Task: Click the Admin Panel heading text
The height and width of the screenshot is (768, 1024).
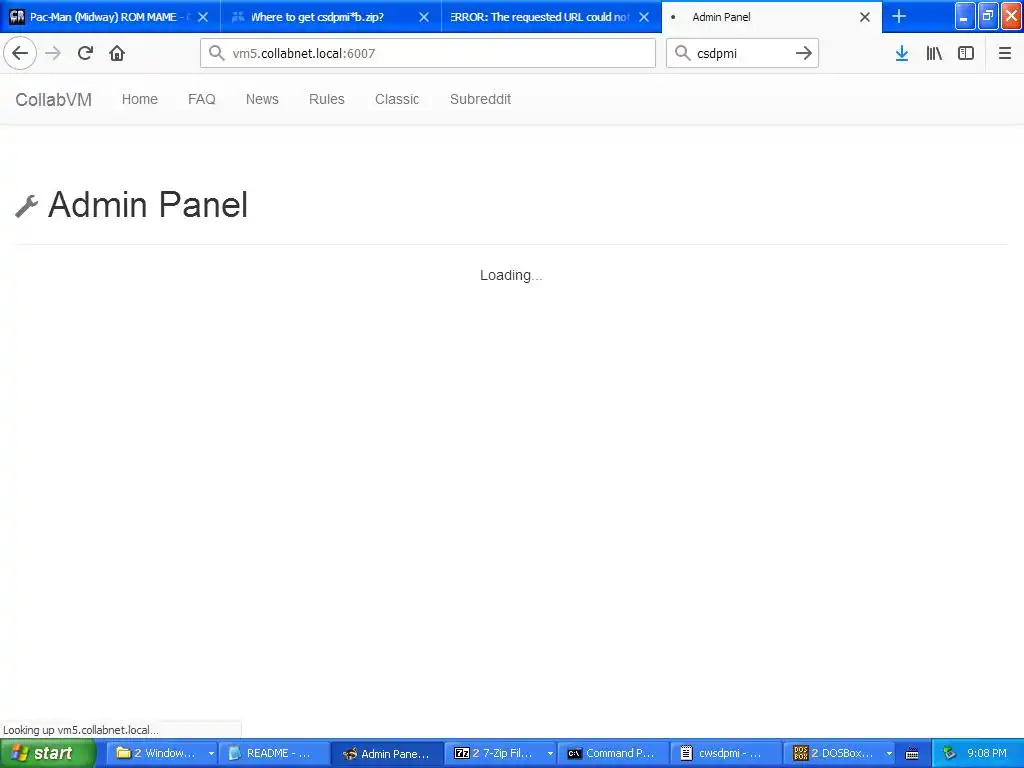Action: [x=148, y=204]
